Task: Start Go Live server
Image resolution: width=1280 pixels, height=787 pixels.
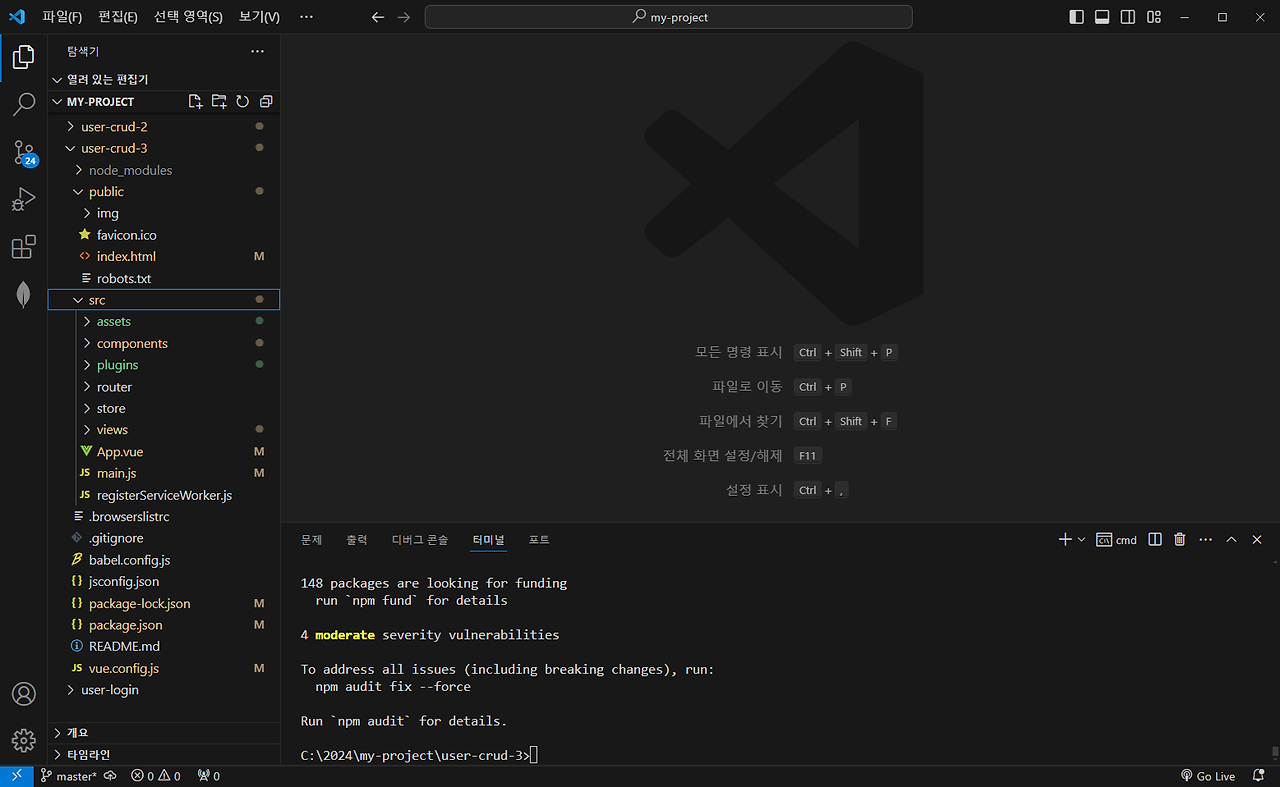Action: 1207,776
